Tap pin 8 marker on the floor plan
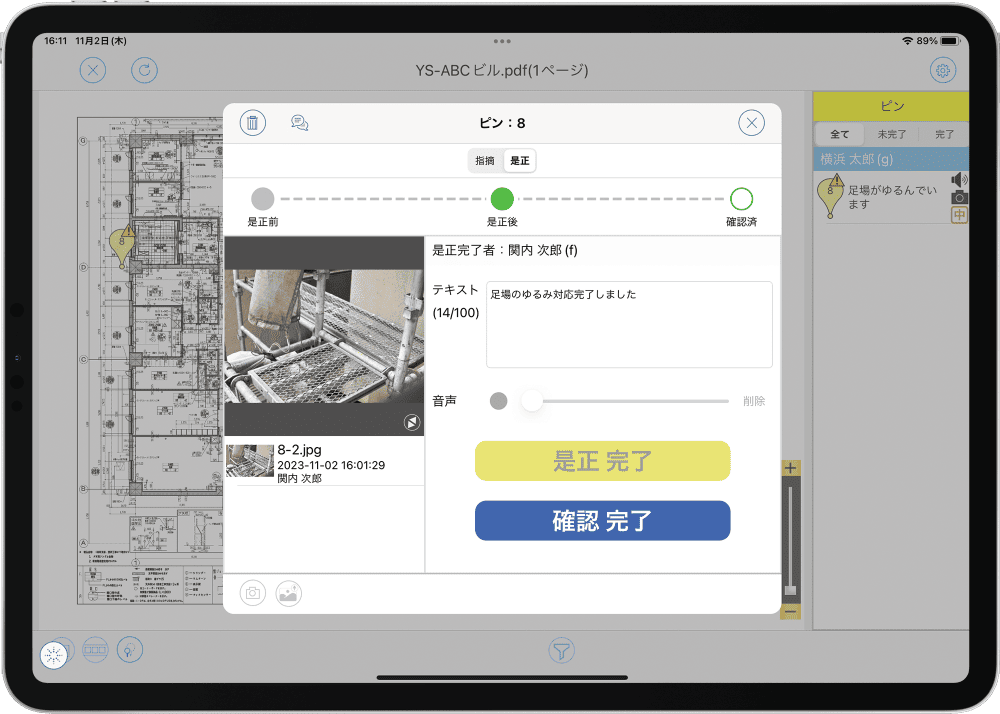 (x=122, y=244)
